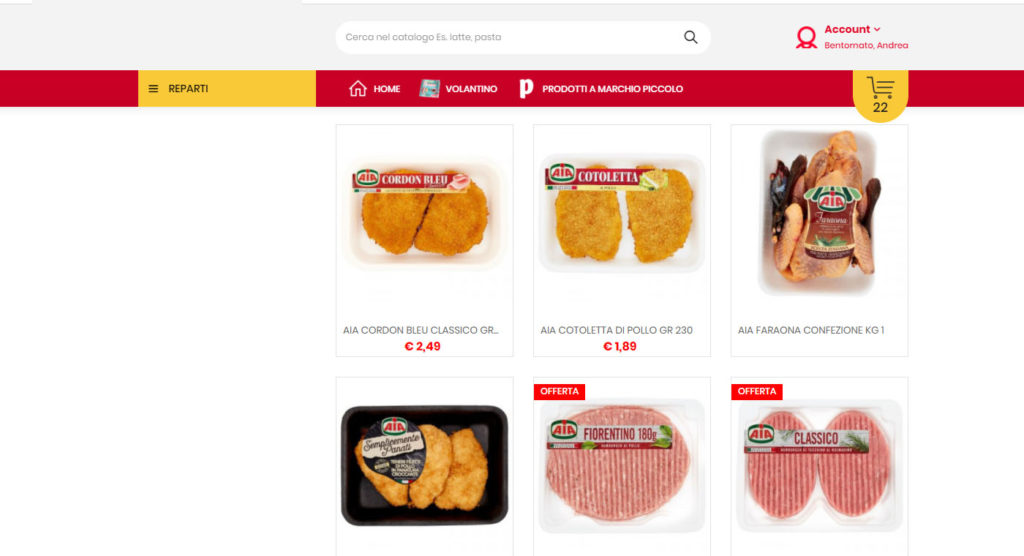This screenshot has height=556, width=1024.
Task: Click the user account avatar icon
Action: point(807,37)
